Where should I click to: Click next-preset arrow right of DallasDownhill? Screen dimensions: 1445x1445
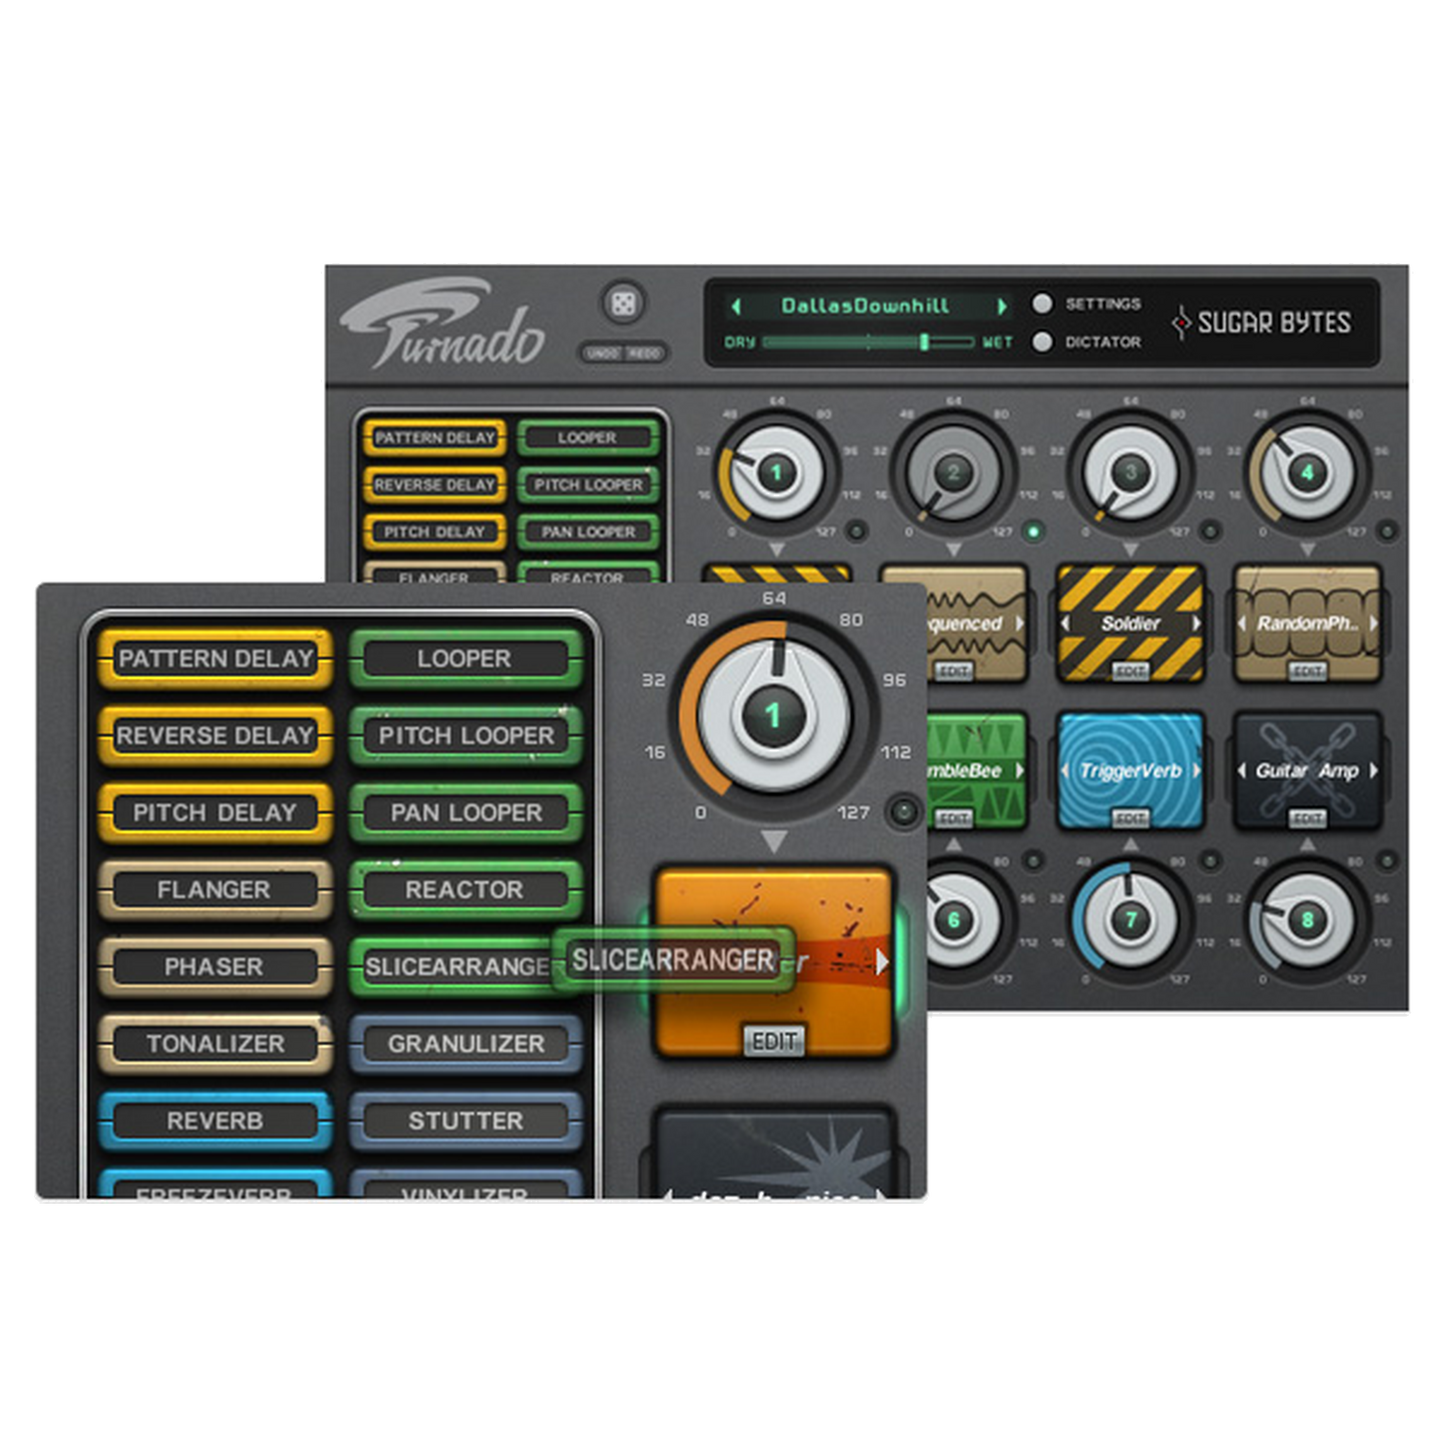coord(1001,306)
